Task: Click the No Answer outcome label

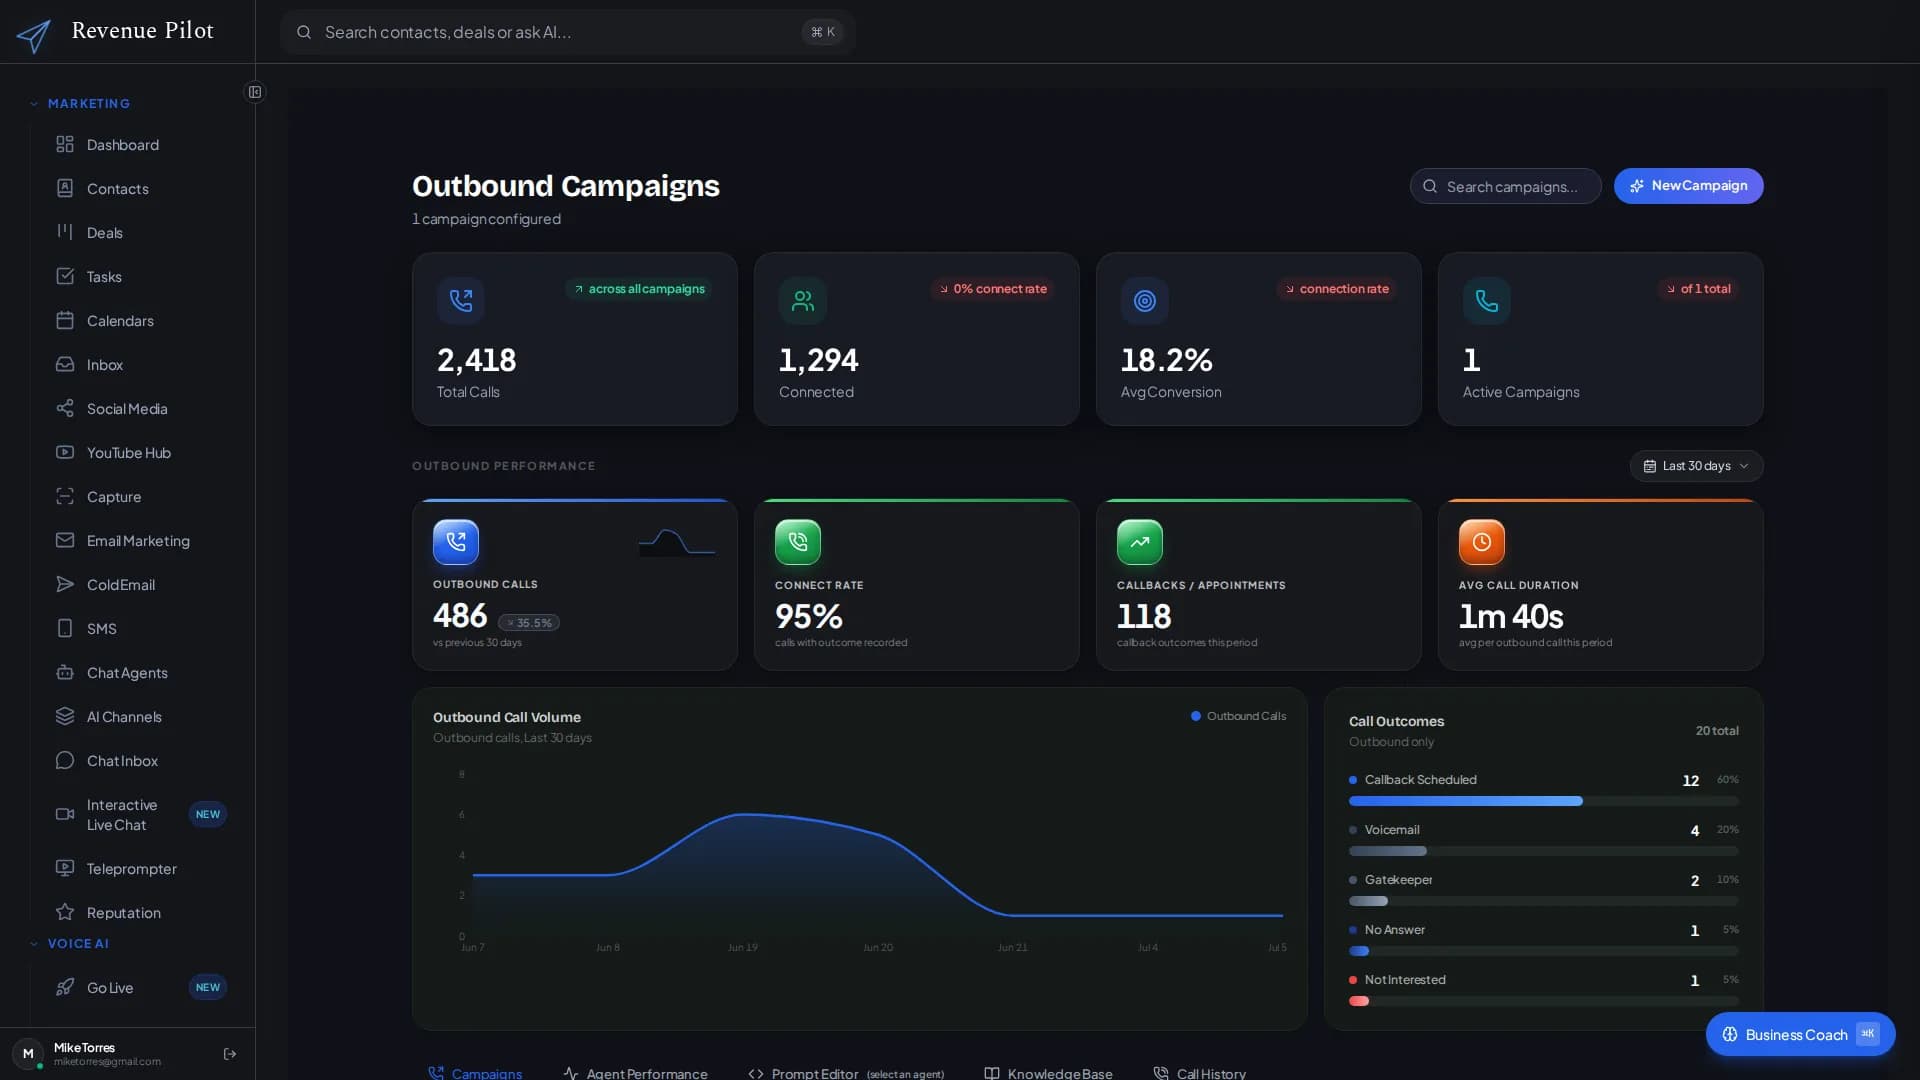Action: pyautogui.click(x=1394, y=930)
